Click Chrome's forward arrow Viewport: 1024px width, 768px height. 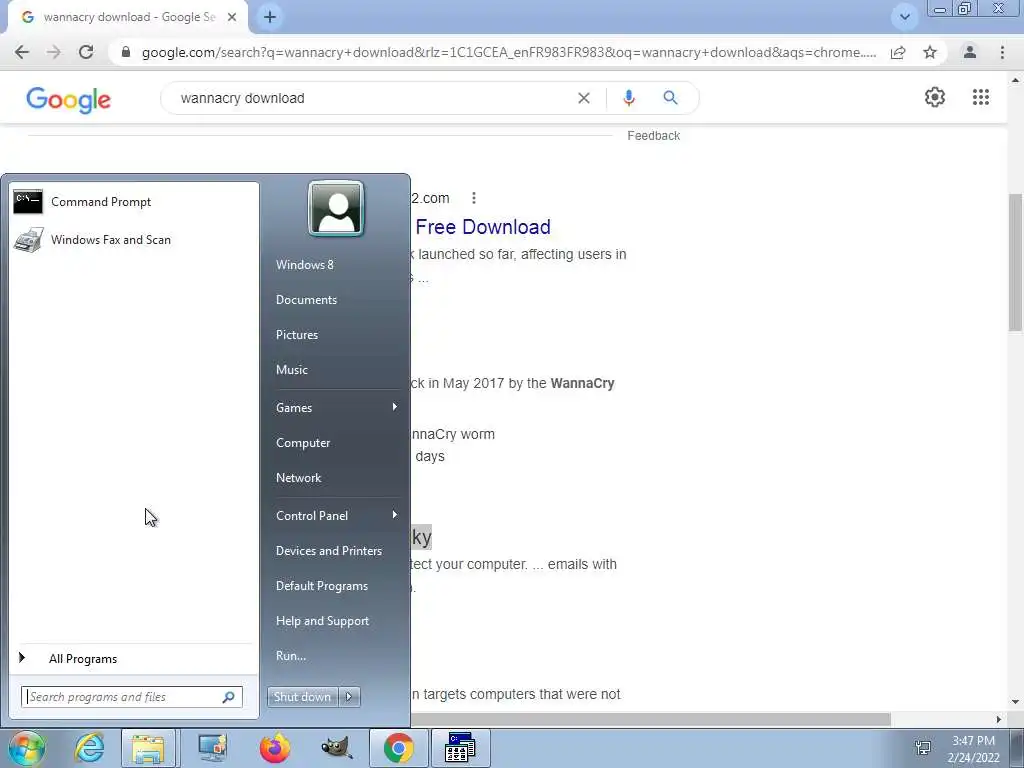[54, 52]
